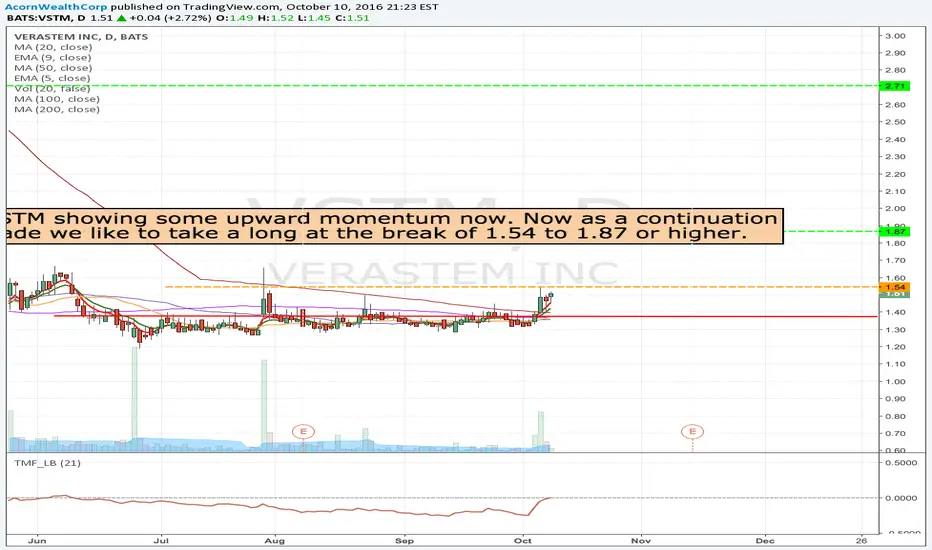Click the Jul label on time axis
This screenshot has height=550, width=932.
point(161,540)
